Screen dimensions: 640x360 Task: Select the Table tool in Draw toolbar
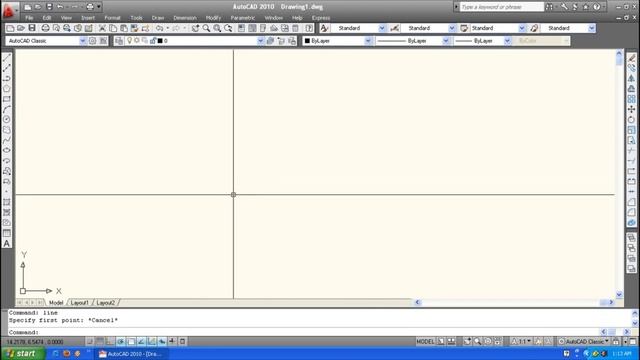[x=7, y=233]
